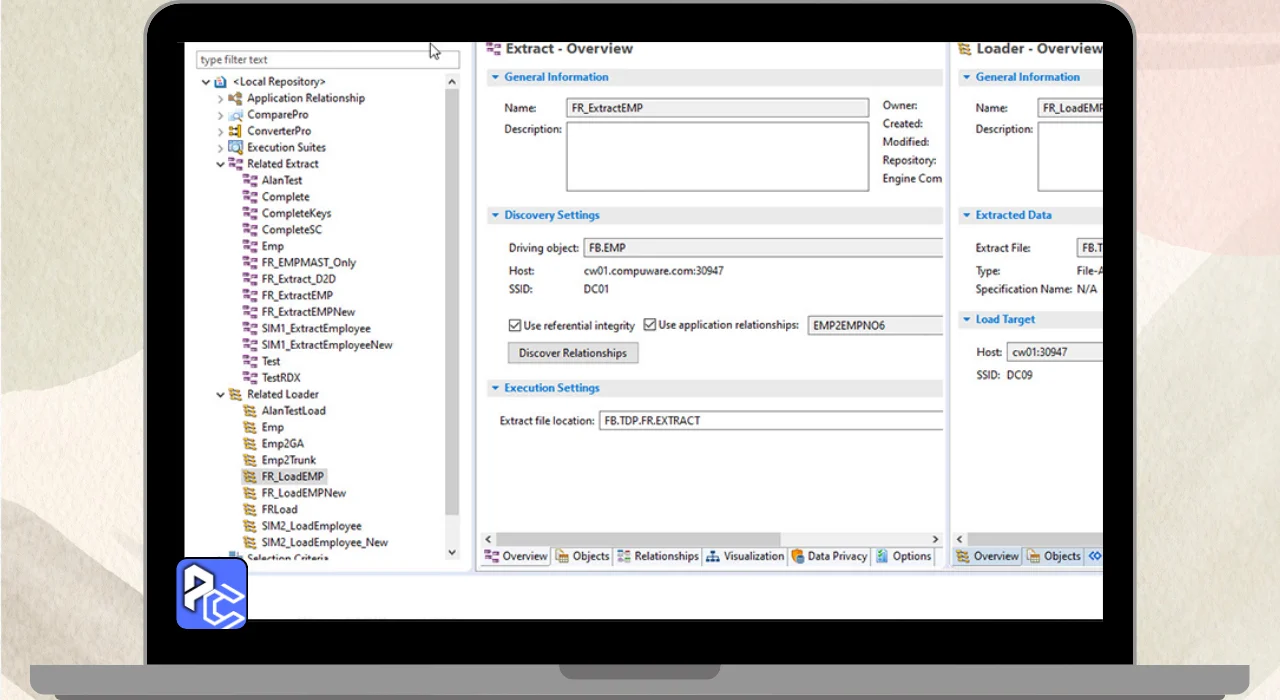This screenshot has width=1280, height=700.
Task: Click the Extract horizontal scrollbar
Action: coord(638,539)
